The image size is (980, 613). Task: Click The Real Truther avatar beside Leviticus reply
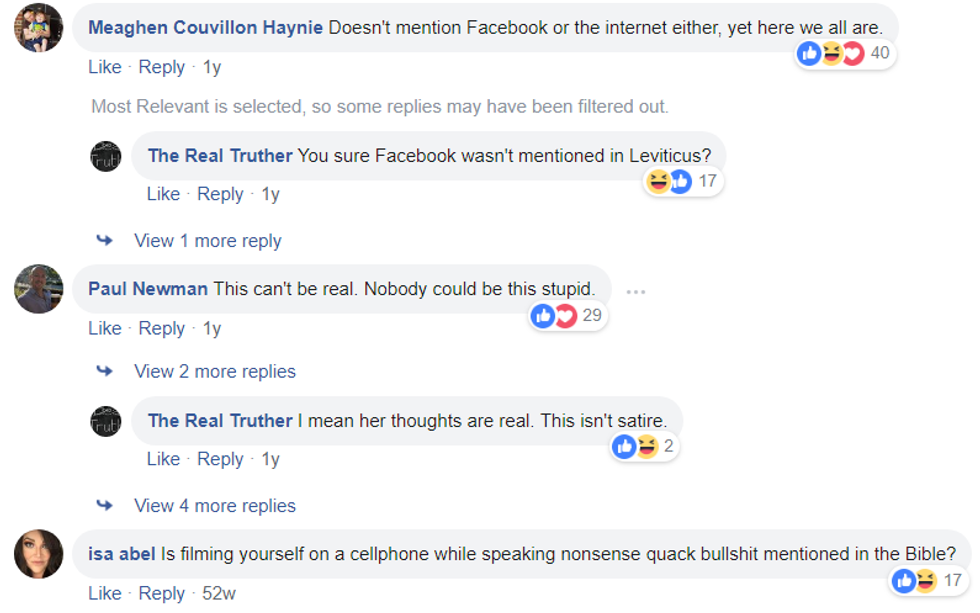click(106, 156)
